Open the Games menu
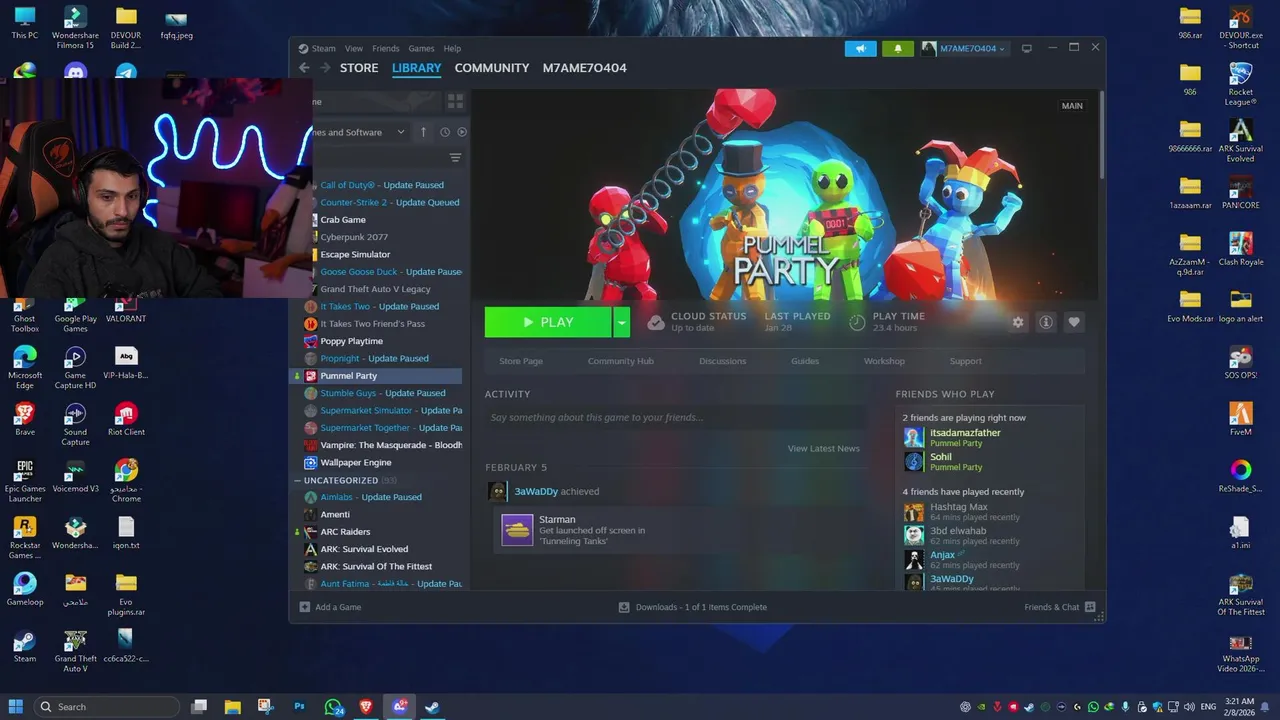The image size is (1280, 720). pyautogui.click(x=421, y=48)
